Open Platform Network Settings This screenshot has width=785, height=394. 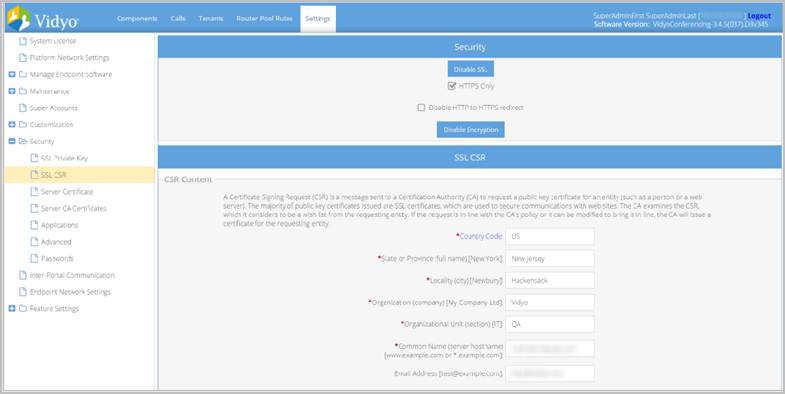point(69,58)
